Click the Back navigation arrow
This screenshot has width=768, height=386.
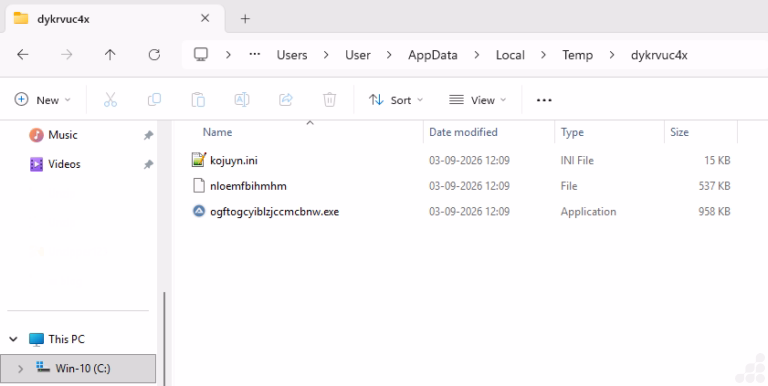[x=23, y=55]
